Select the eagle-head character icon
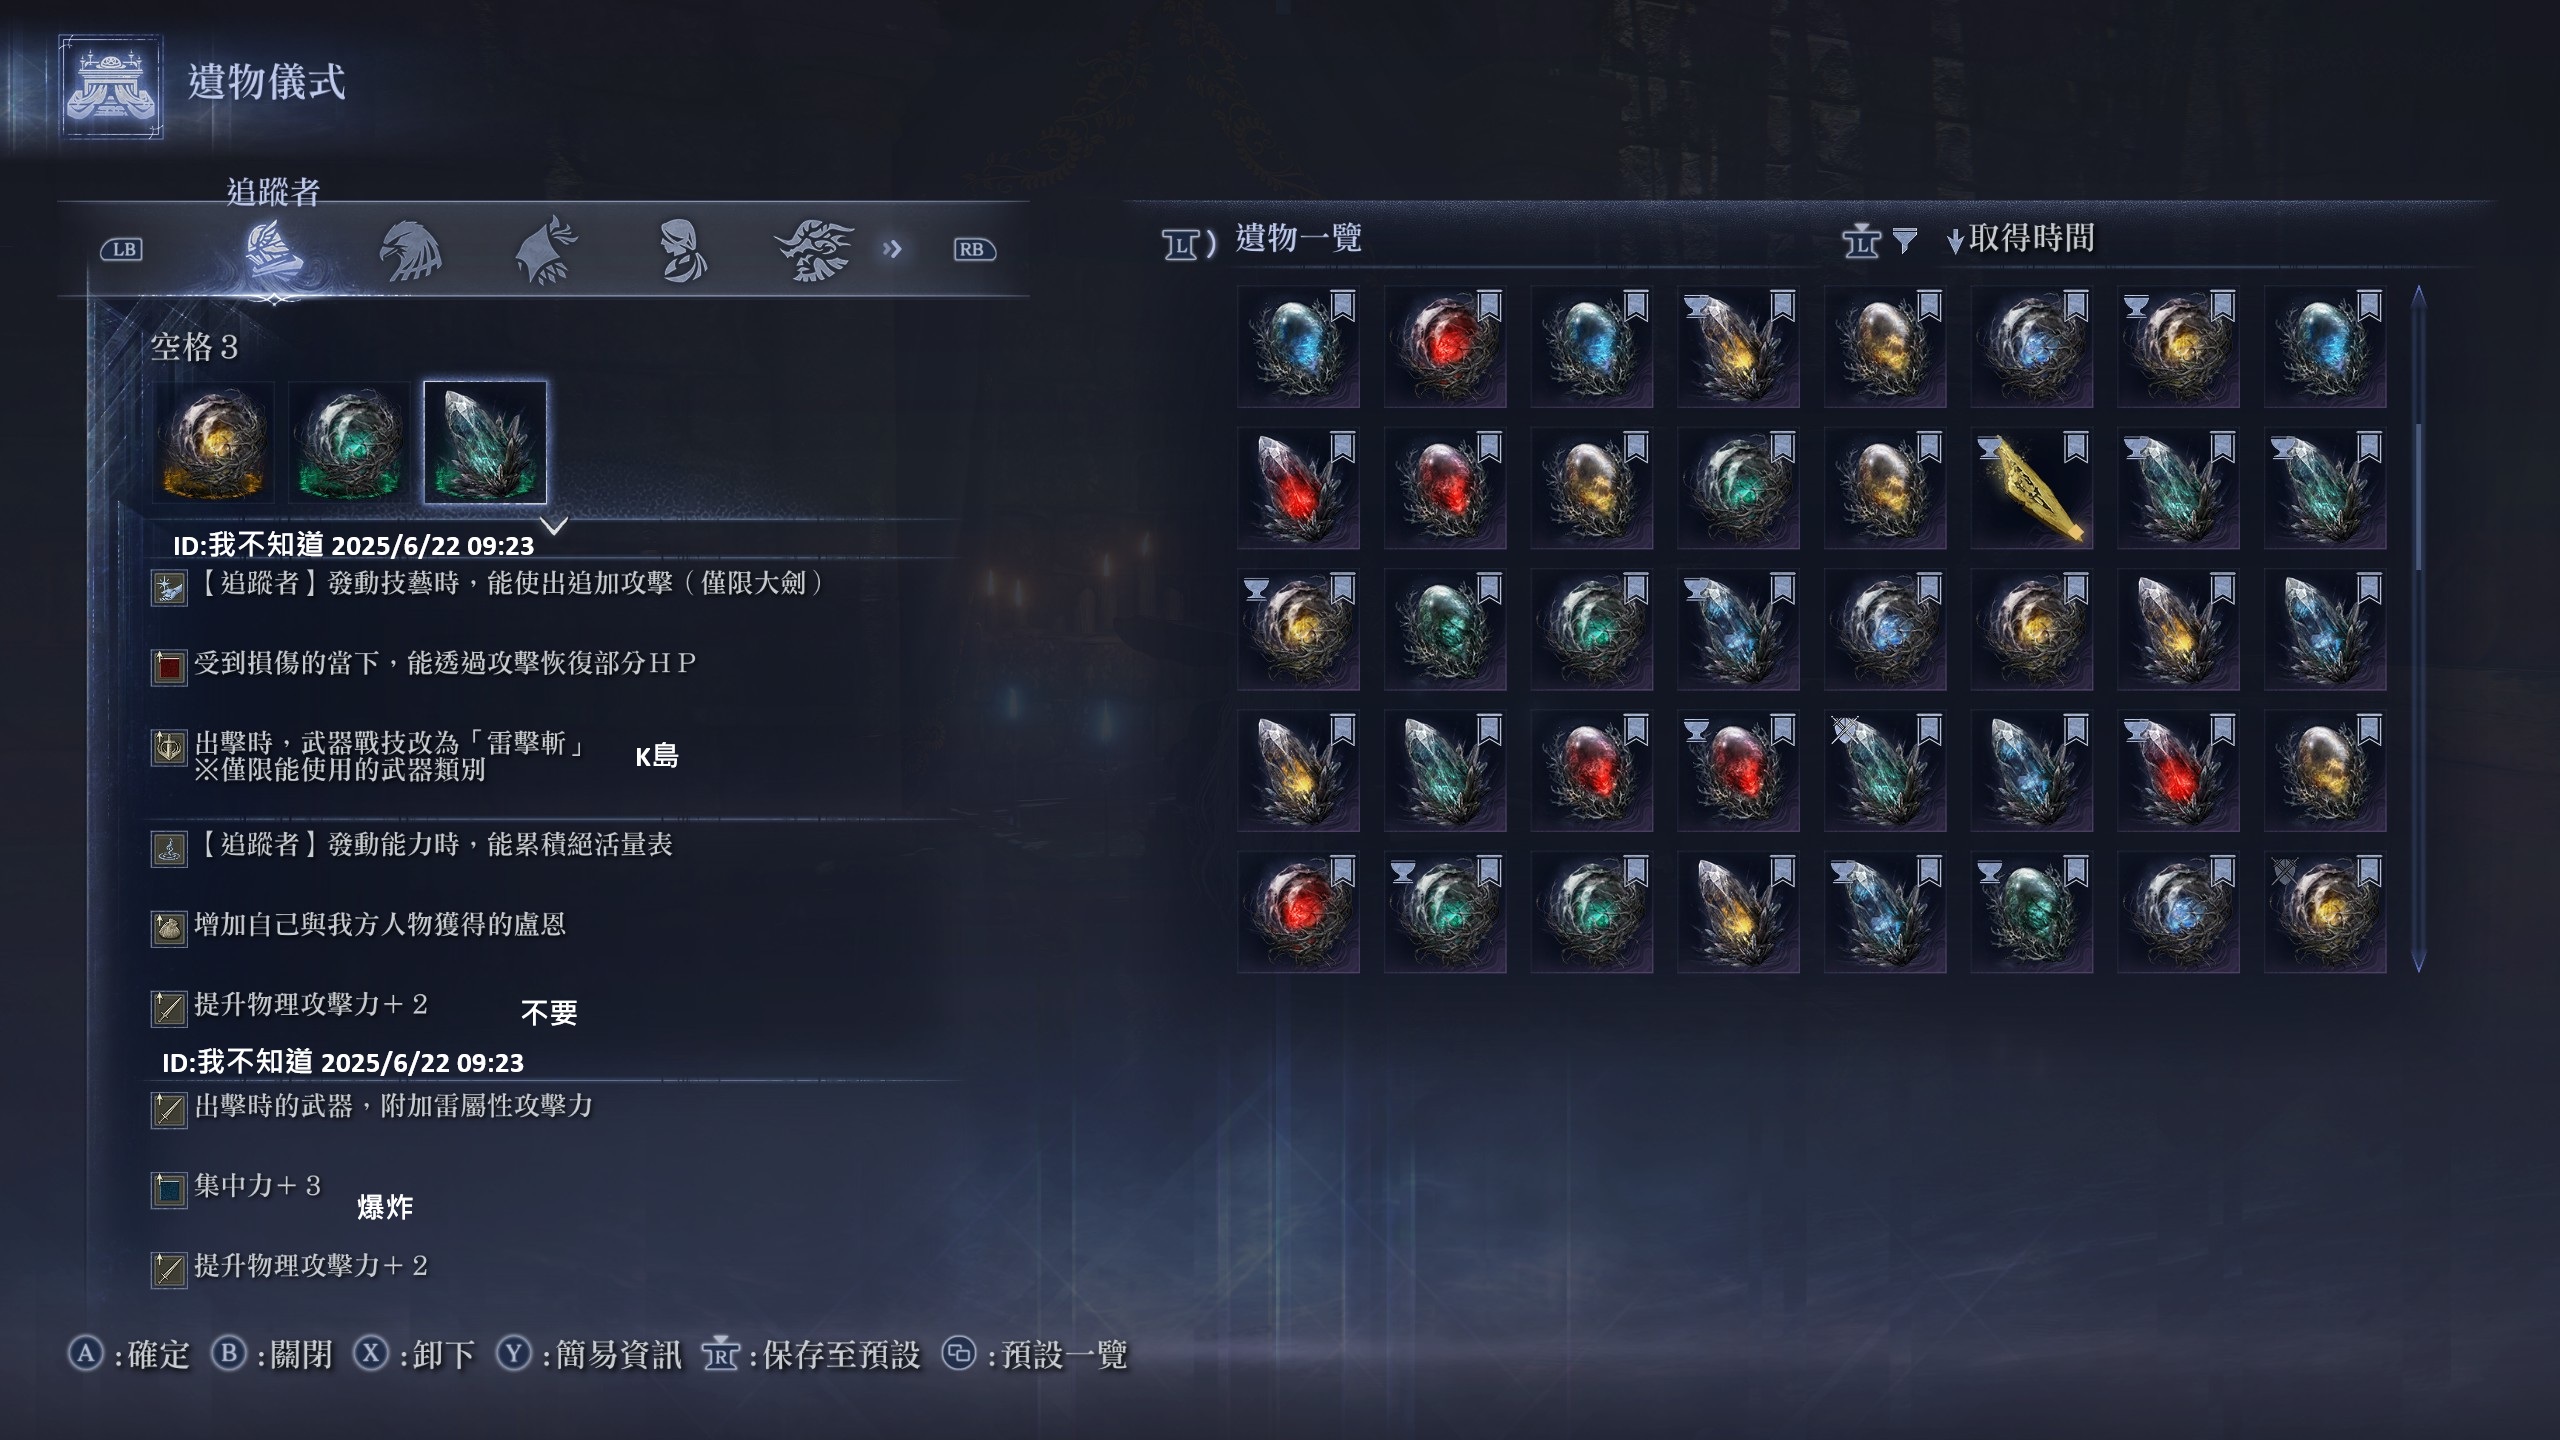This screenshot has width=2560, height=1440. tap(410, 251)
